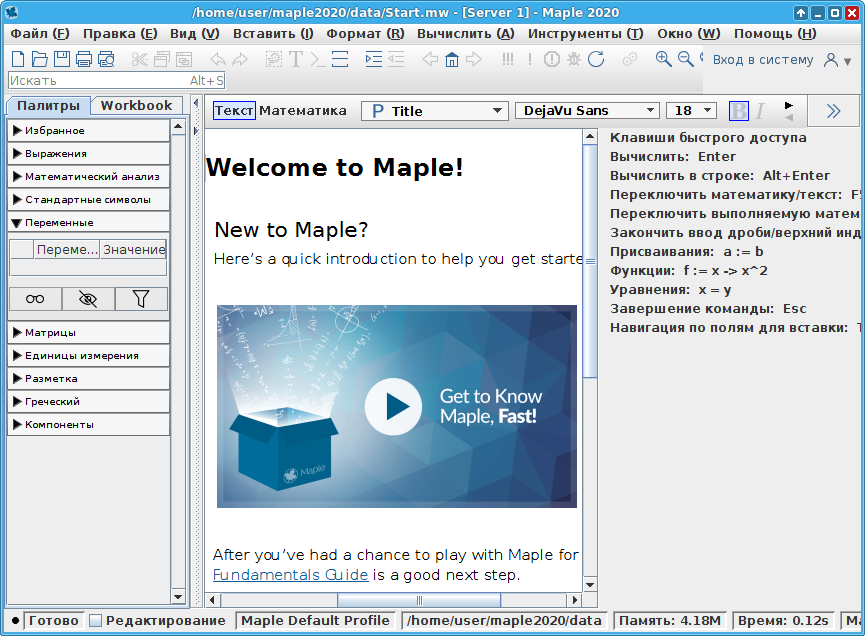Click the undo arrow icon
The image size is (865, 636).
pyautogui.click(x=218, y=59)
